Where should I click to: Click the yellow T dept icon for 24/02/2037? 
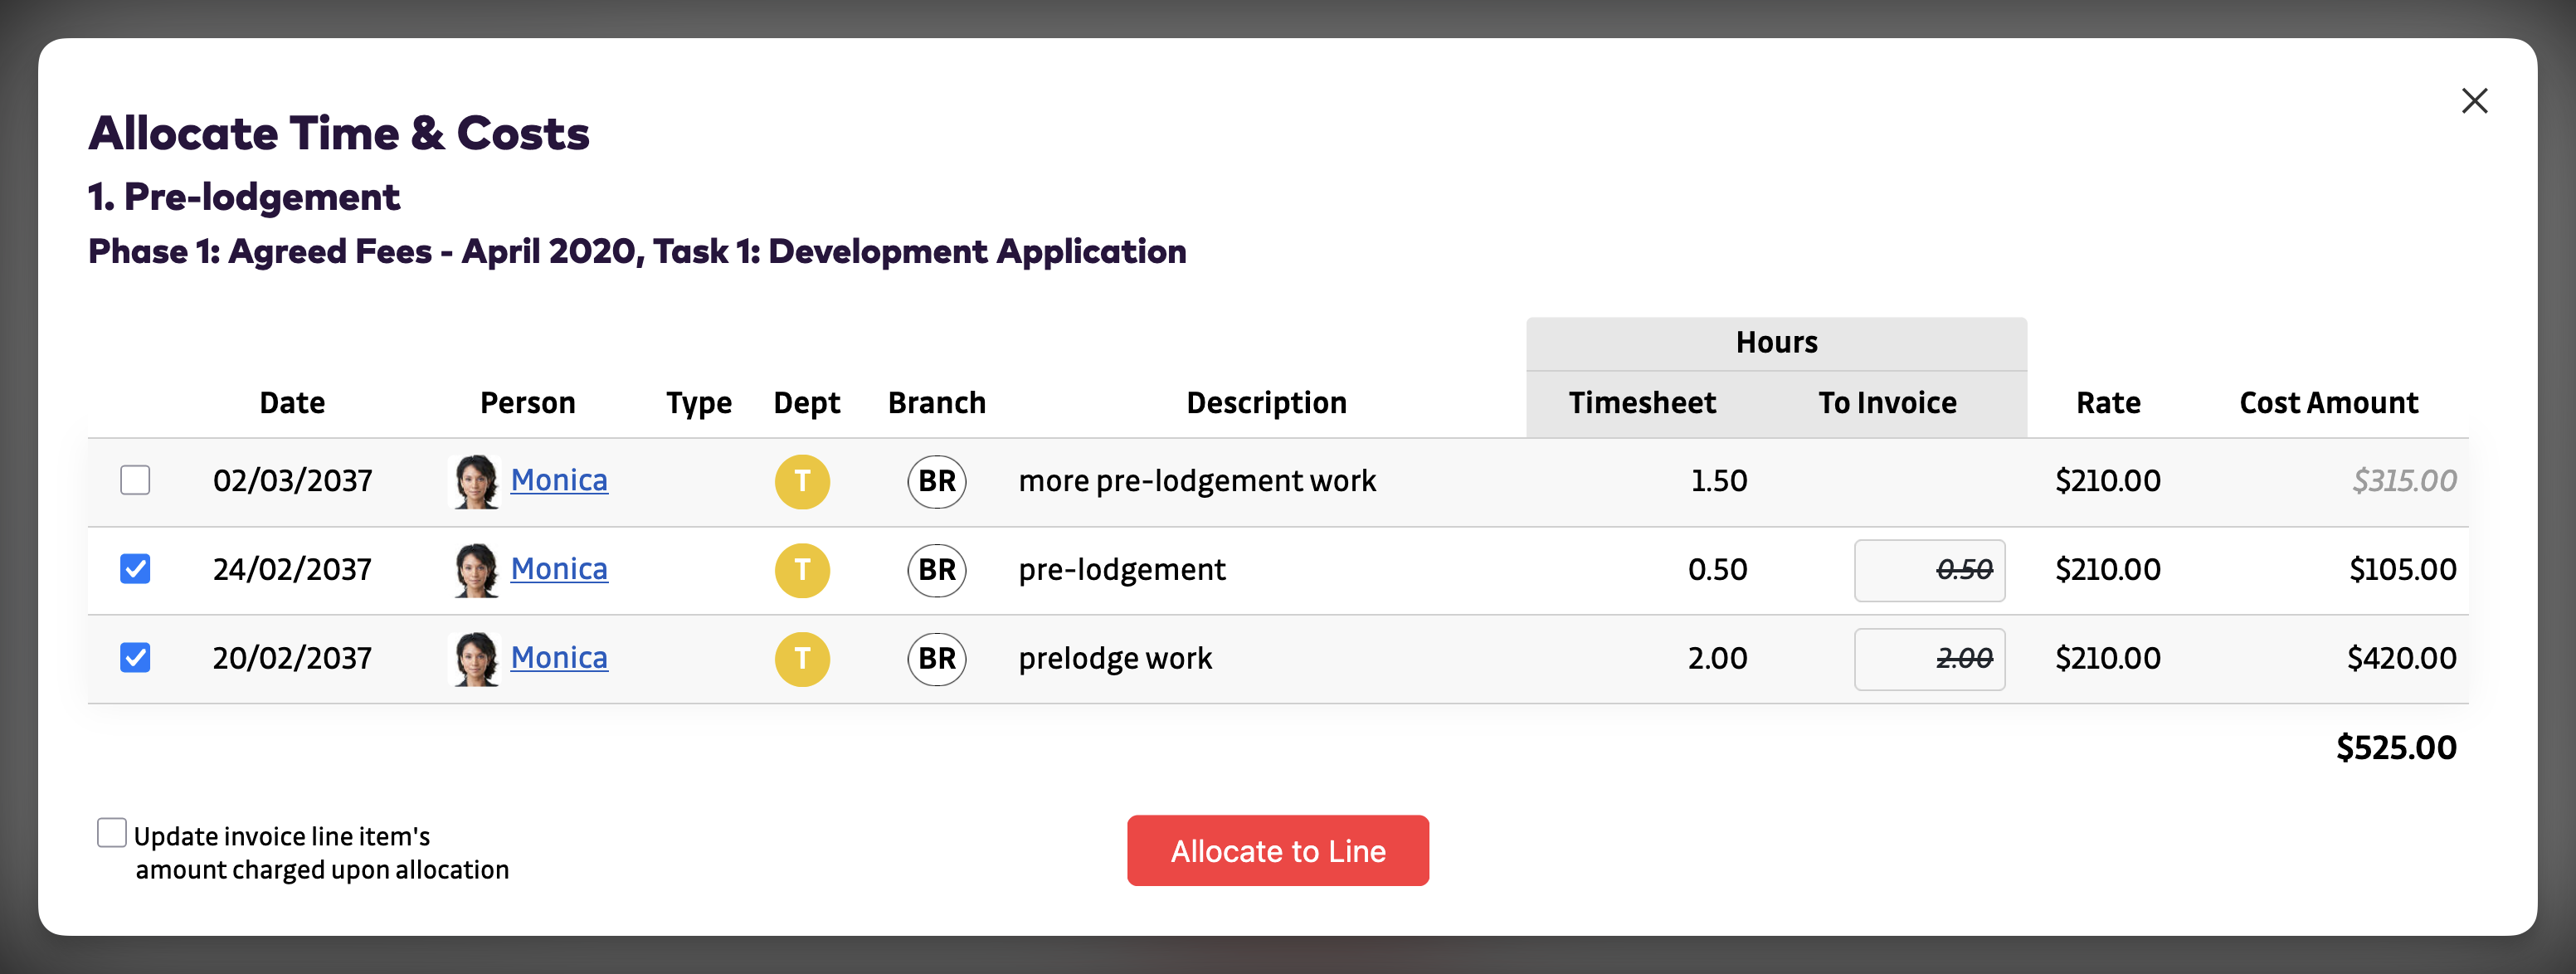[x=802, y=570]
